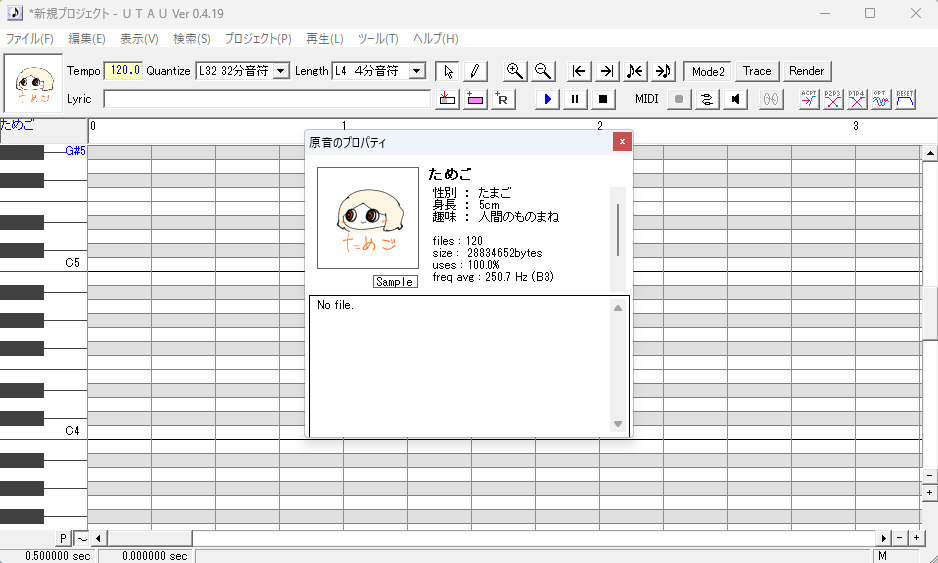Click the ためご singer name above piano
Viewport: 938px width, 563px height.
17,125
